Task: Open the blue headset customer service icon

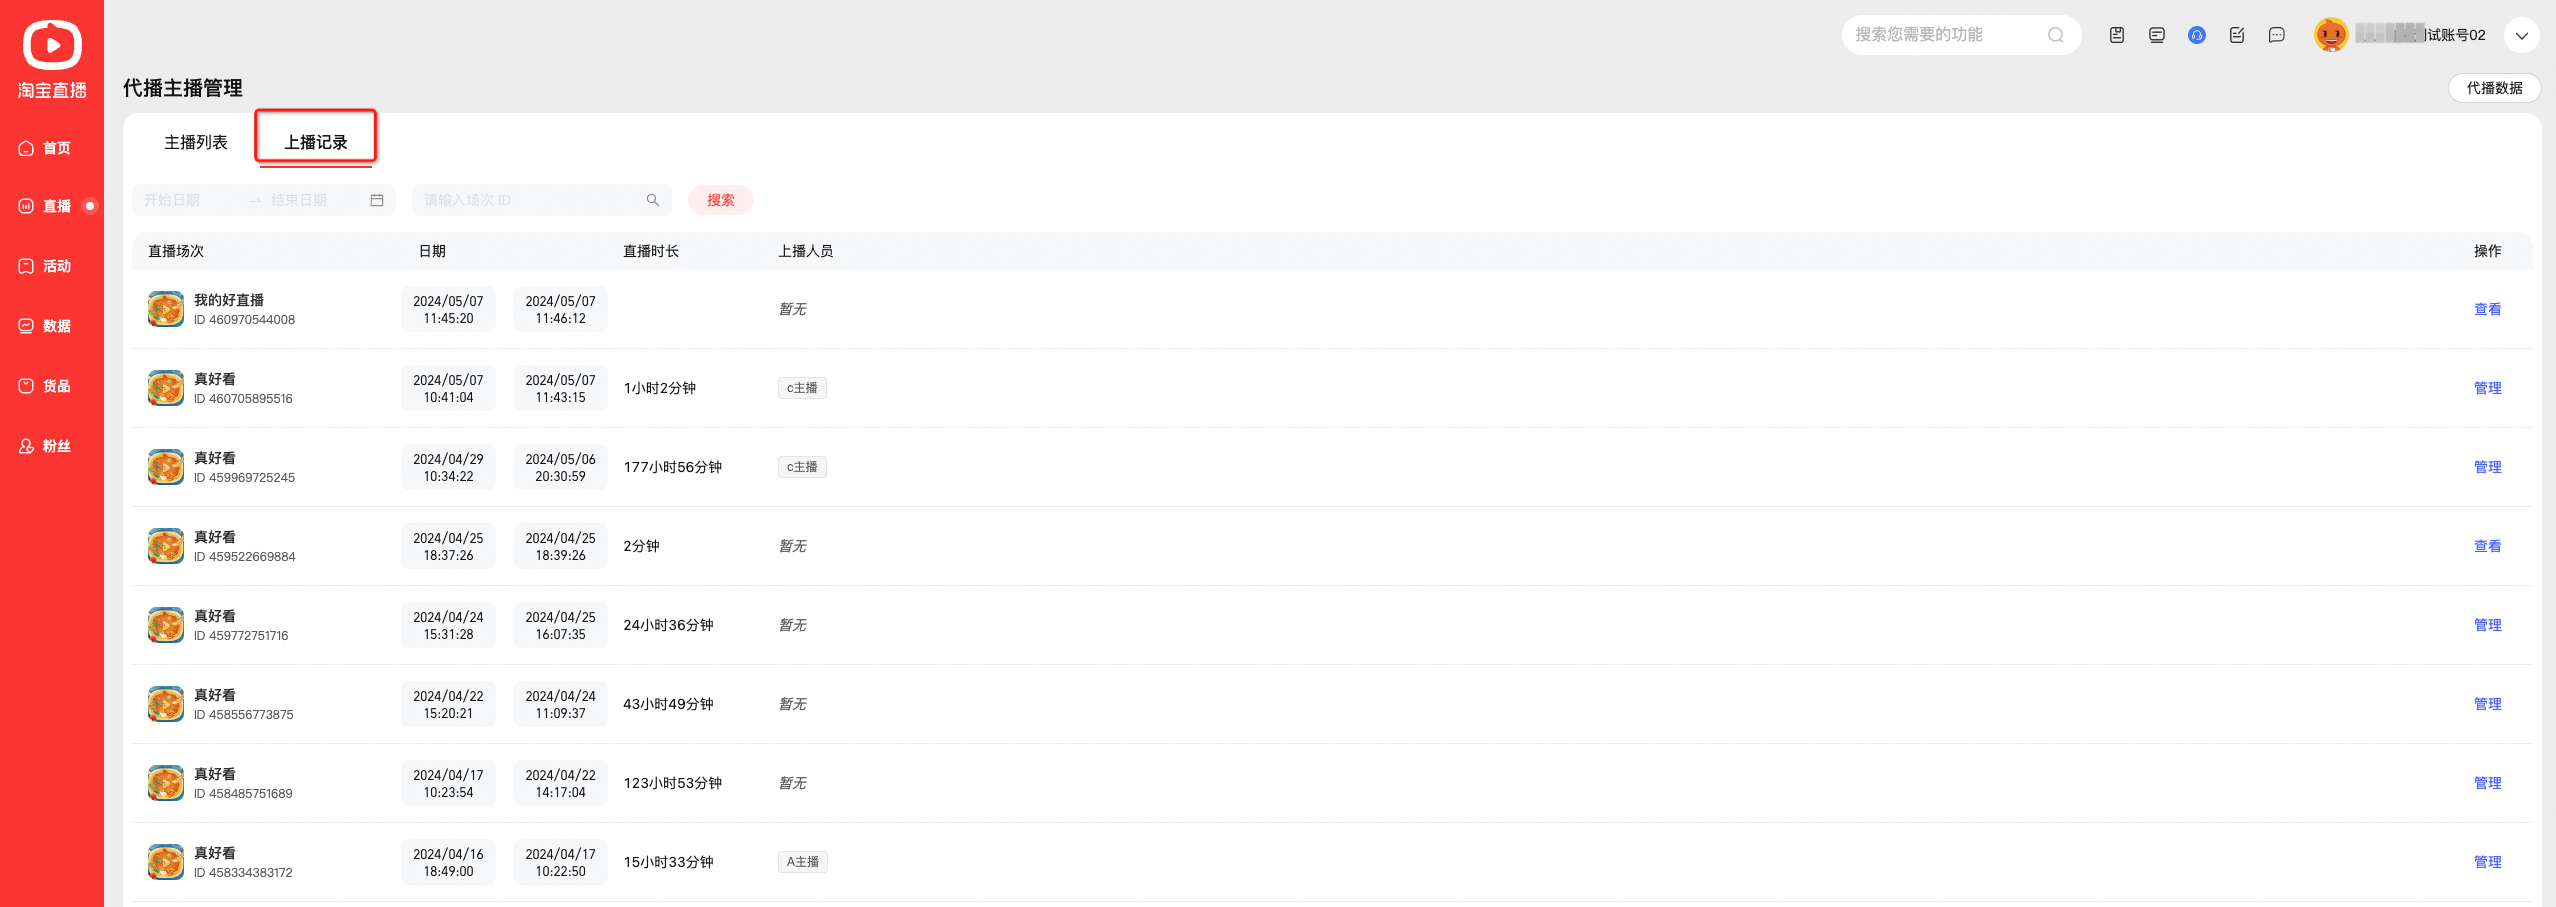Action: coord(2197,35)
